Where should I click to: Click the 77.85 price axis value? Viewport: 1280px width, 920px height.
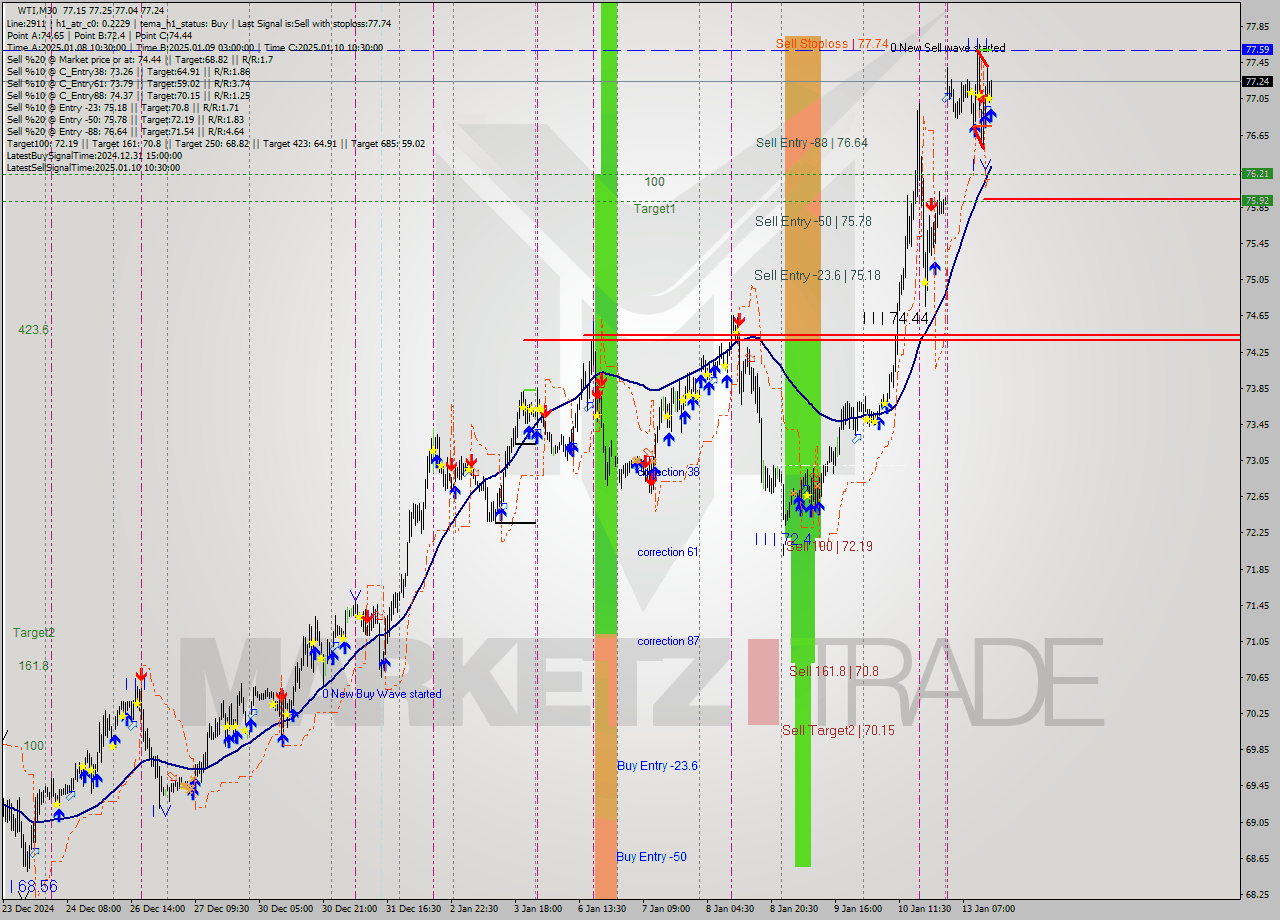click(1257, 26)
